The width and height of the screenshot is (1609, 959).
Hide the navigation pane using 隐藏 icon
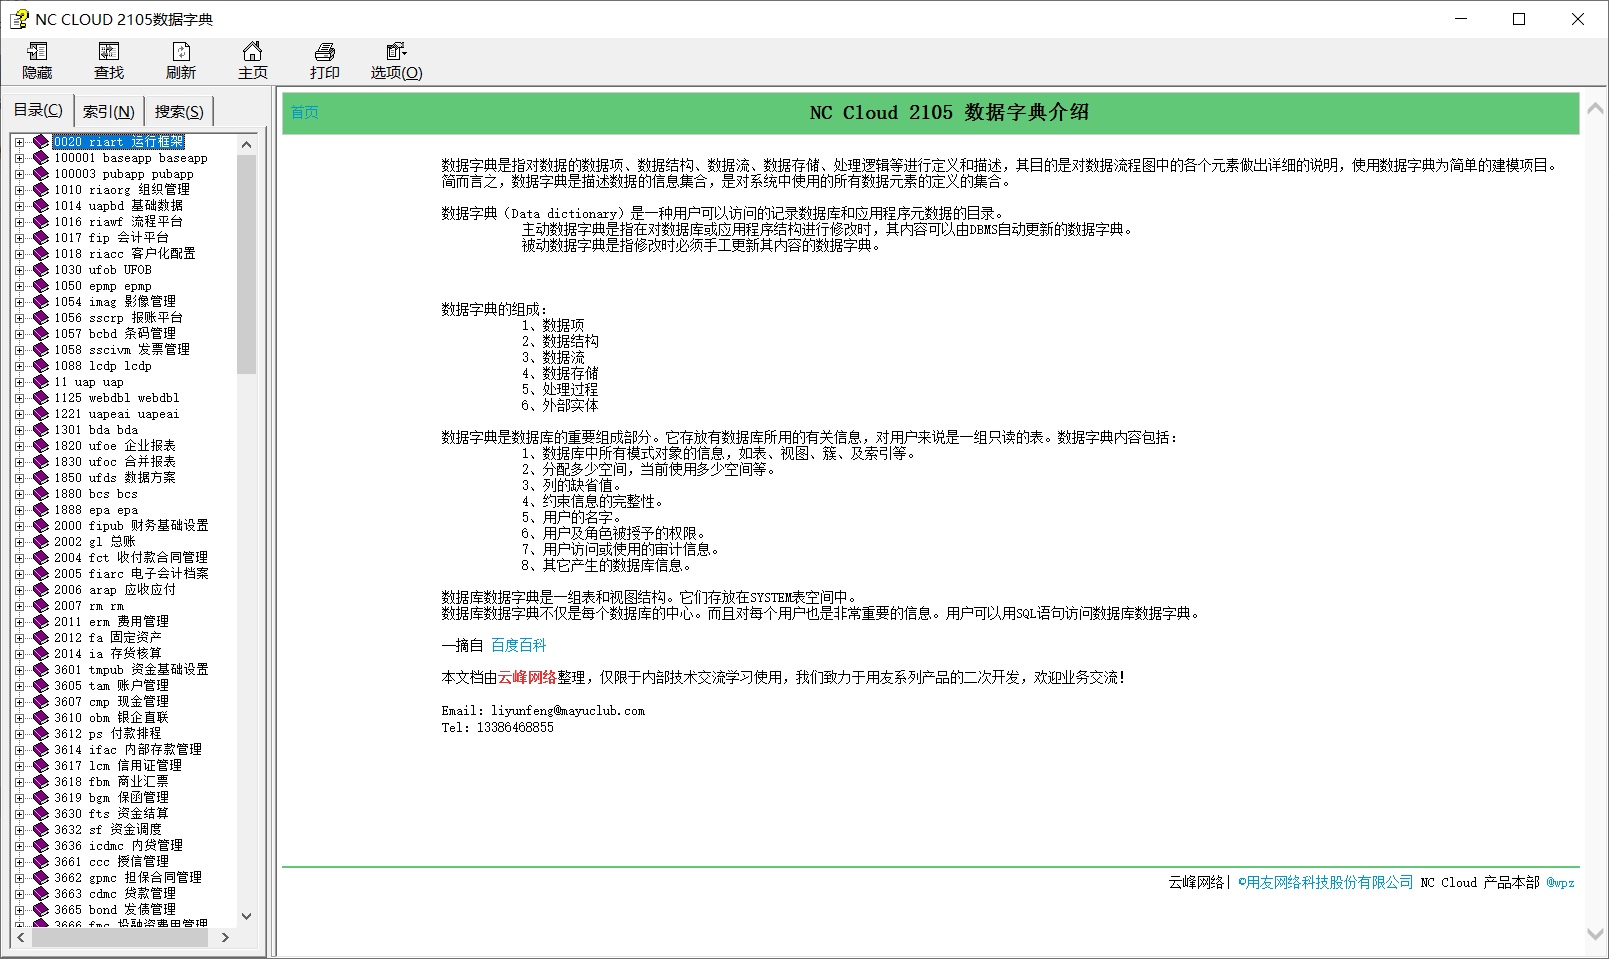pyautogui.click(x=37, y=59)
